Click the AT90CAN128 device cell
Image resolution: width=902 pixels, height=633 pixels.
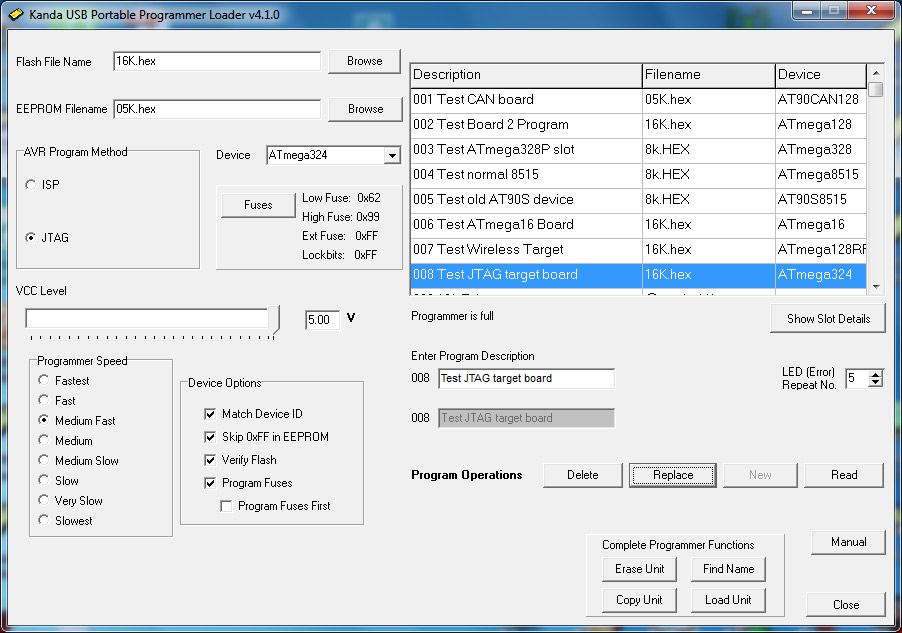tap(821, 100)
